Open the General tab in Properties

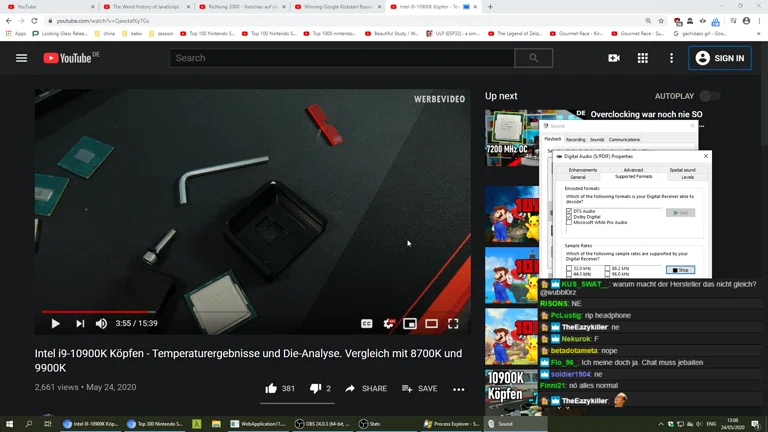(x=577, y=177)
